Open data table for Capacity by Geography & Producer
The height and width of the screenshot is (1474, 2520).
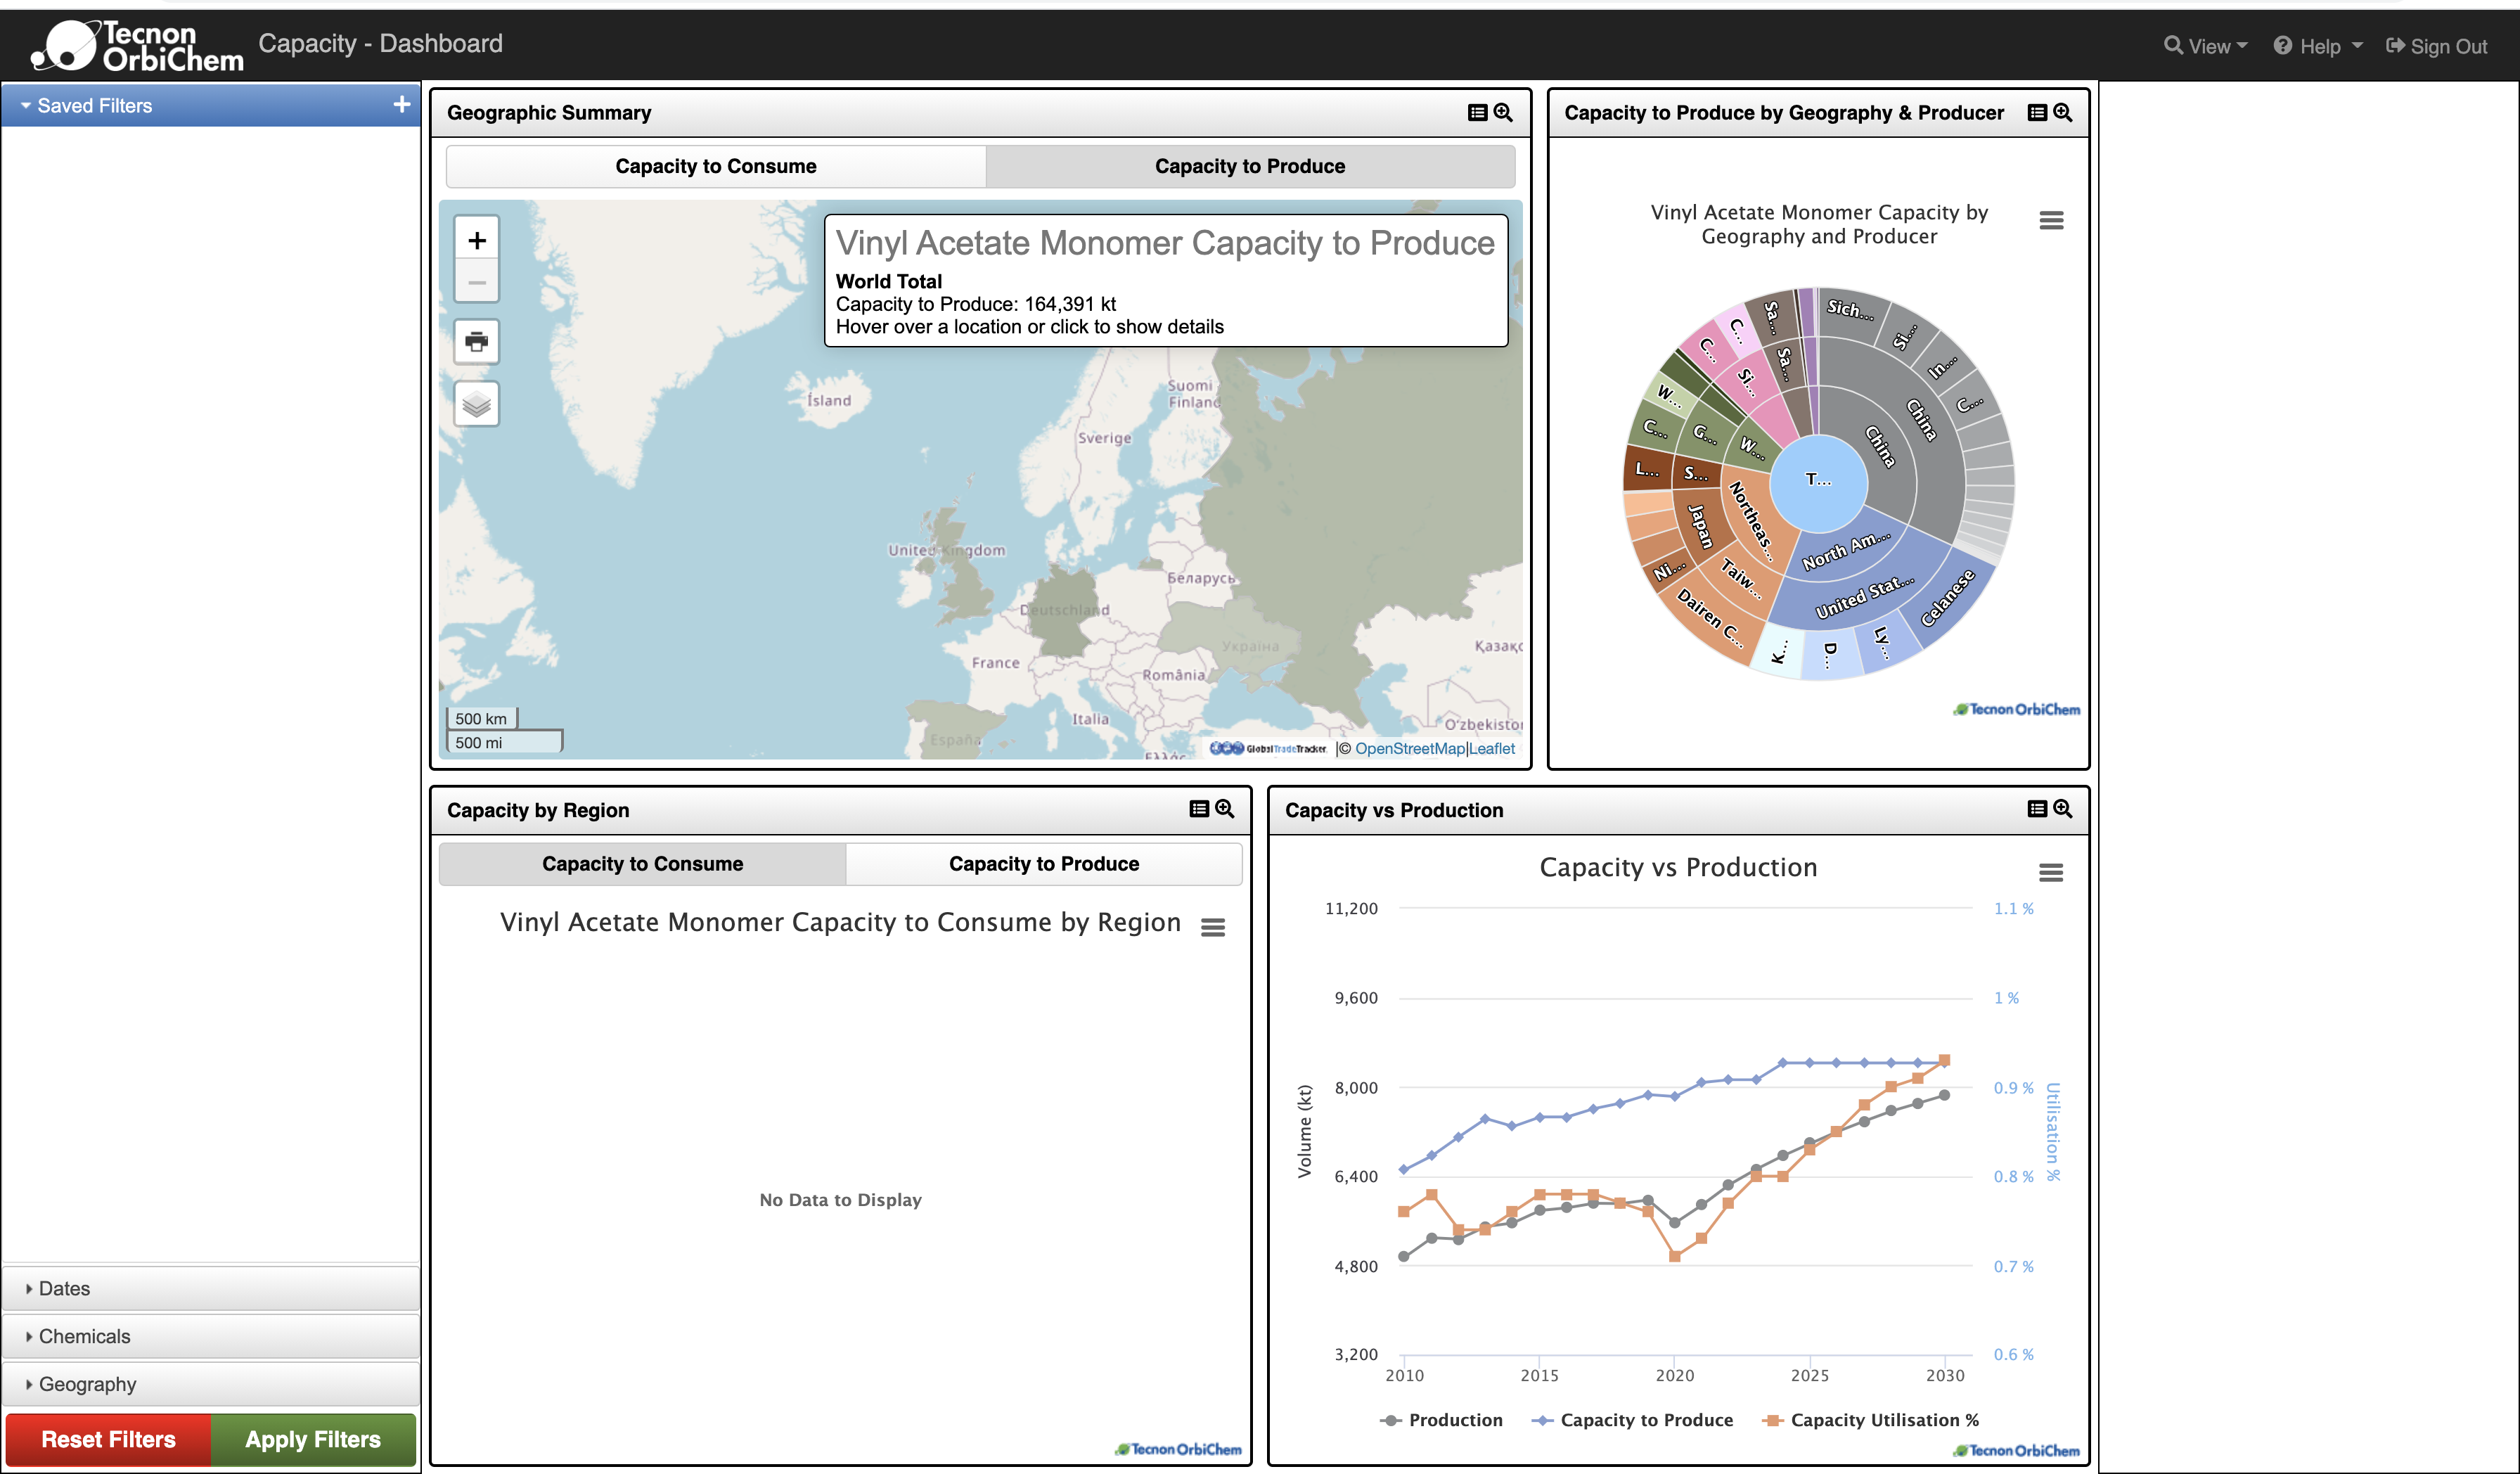(2037, 113)
